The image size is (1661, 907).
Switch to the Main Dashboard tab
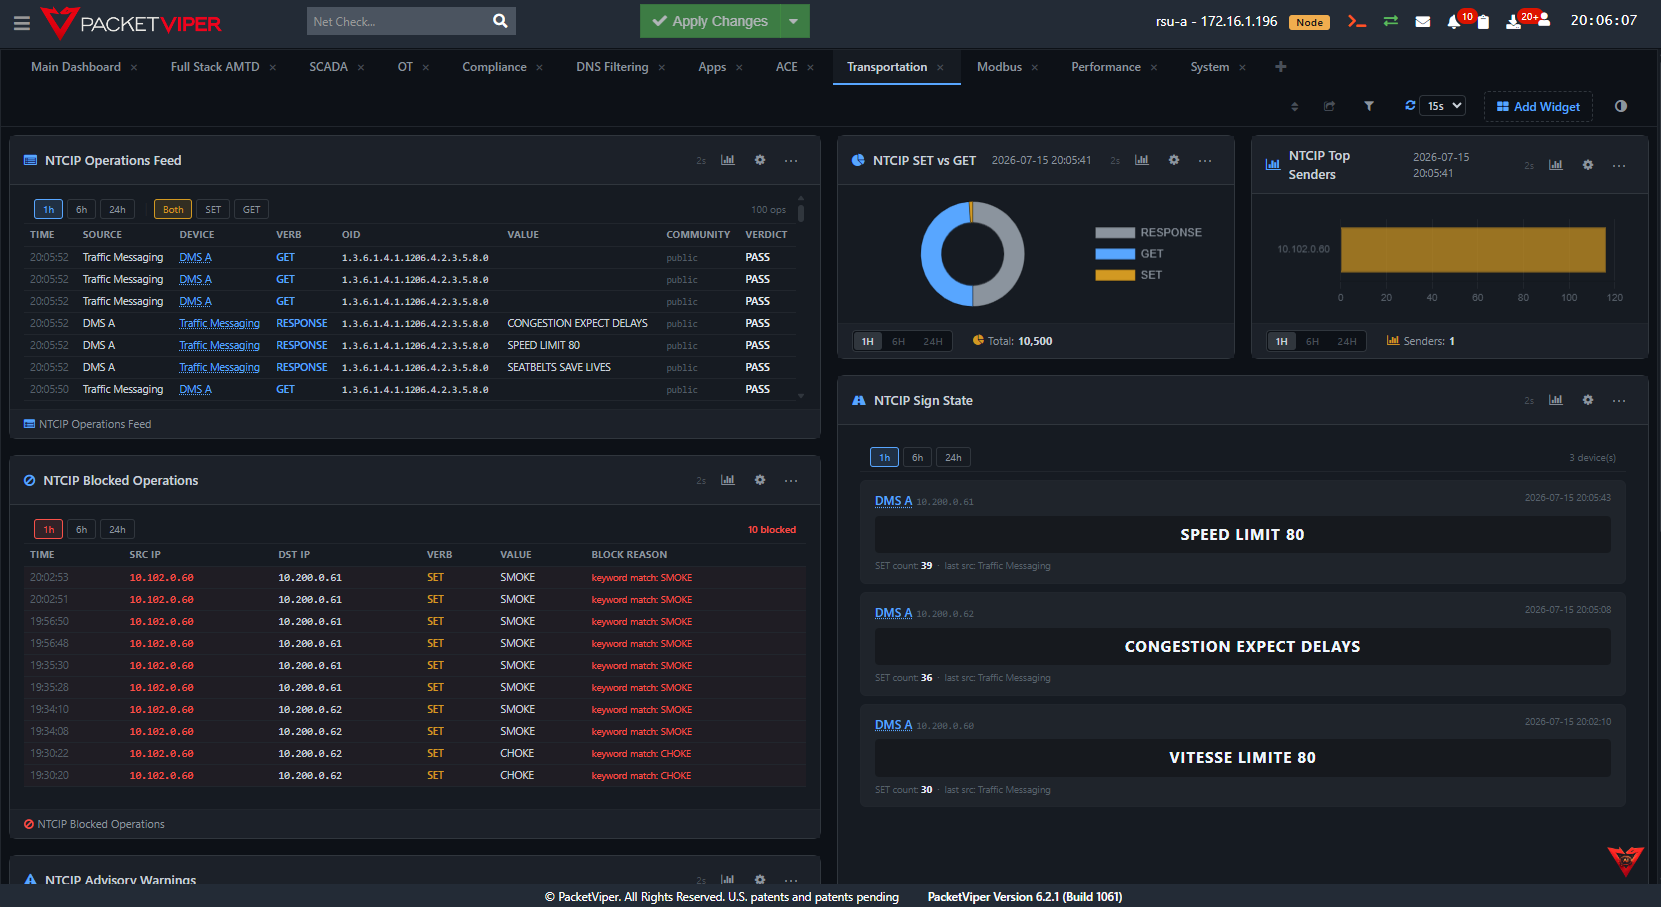point(76,67)
